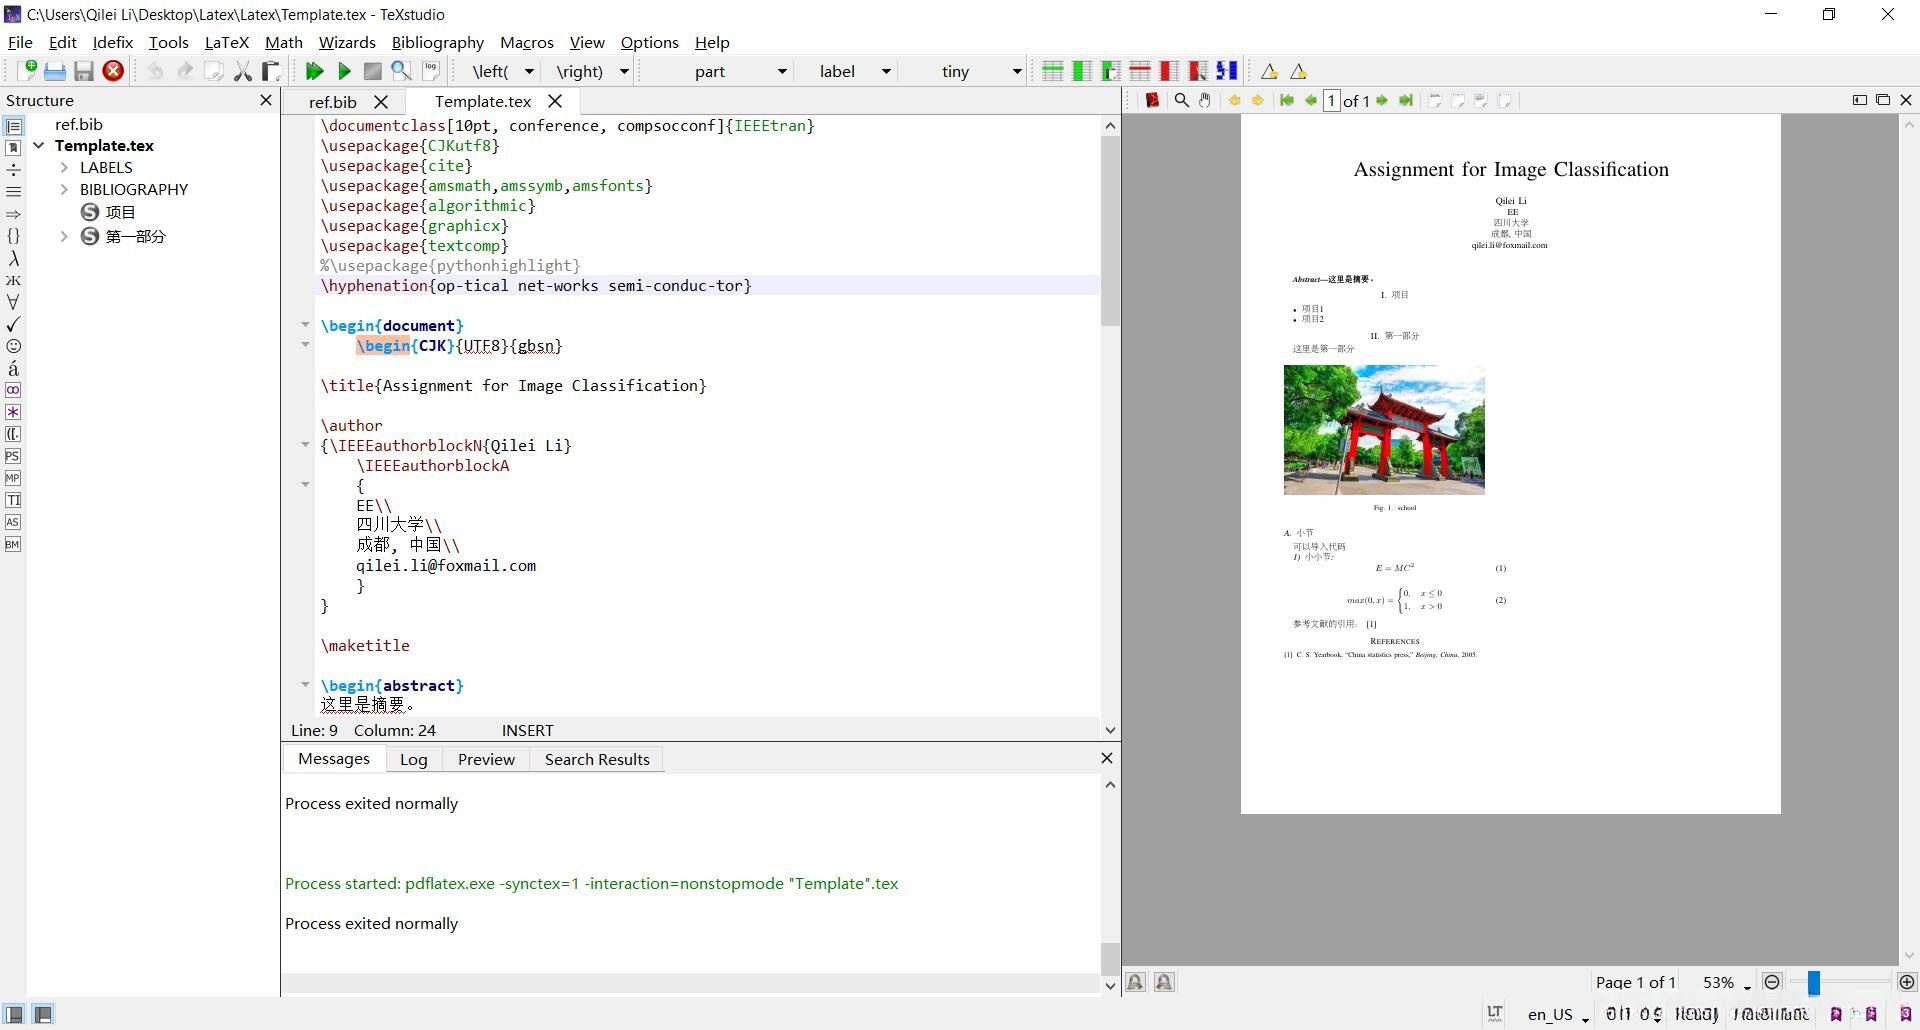
Task: Click the PDF zoom slider handle
Action: pos(1813,983)
